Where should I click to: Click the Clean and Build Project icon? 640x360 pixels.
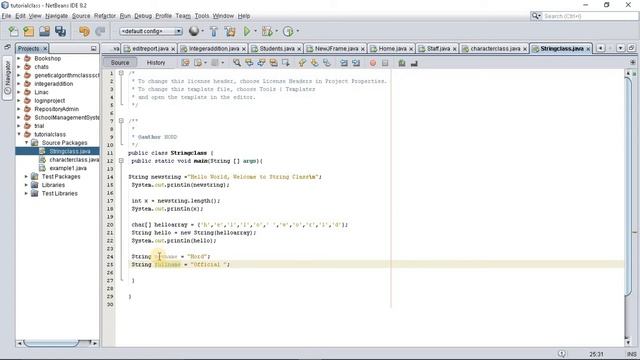[230, 31]
